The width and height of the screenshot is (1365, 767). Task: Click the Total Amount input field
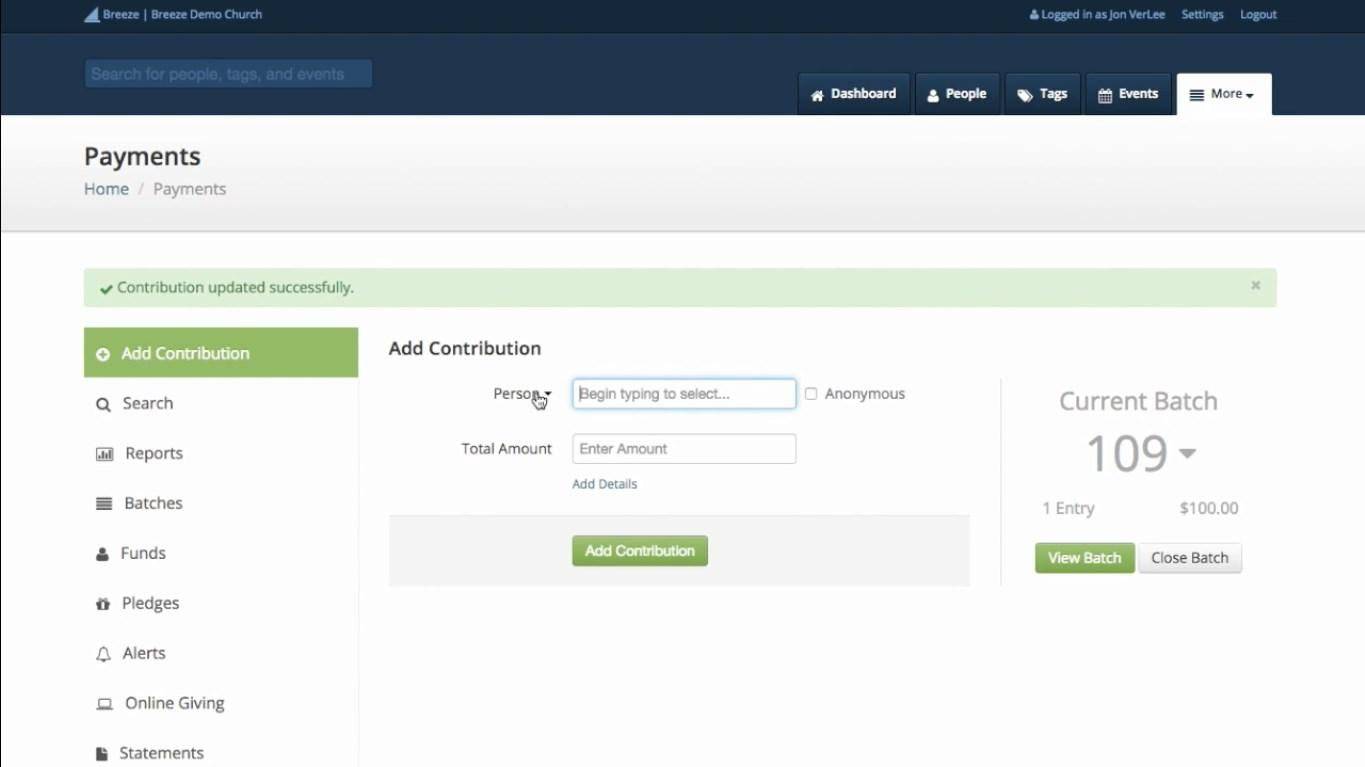[x=684, y=449]
